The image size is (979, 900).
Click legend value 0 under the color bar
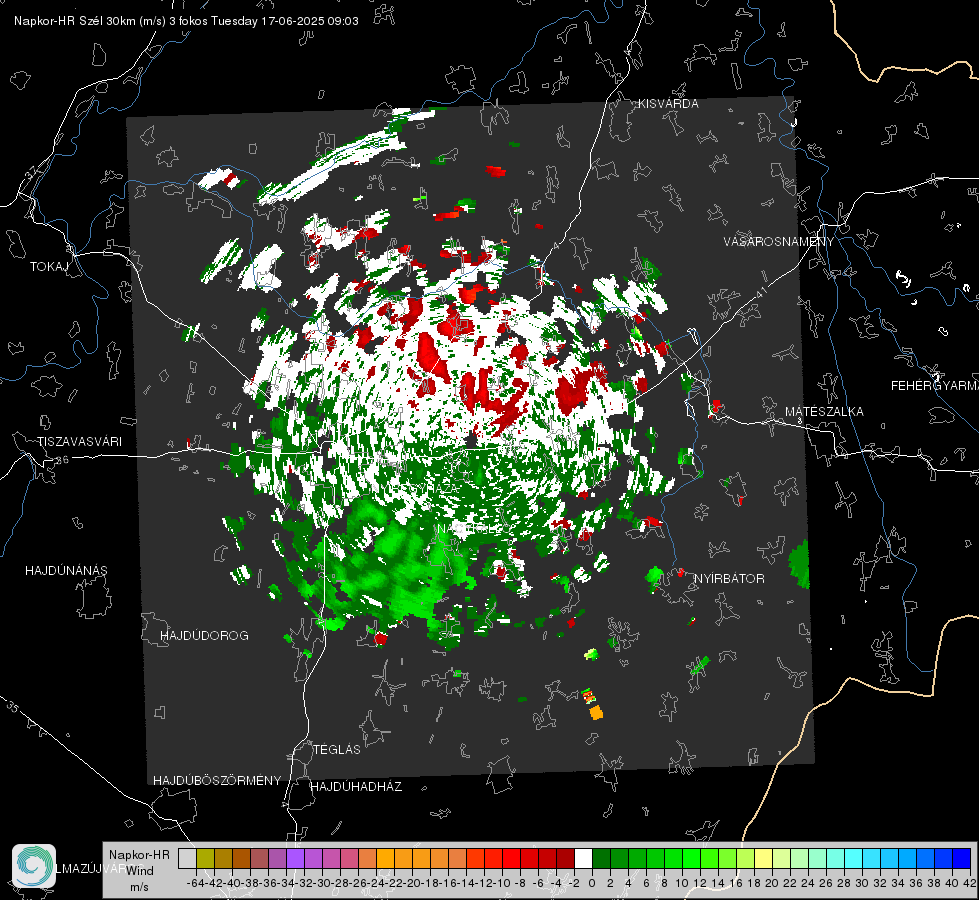[592, 883]
